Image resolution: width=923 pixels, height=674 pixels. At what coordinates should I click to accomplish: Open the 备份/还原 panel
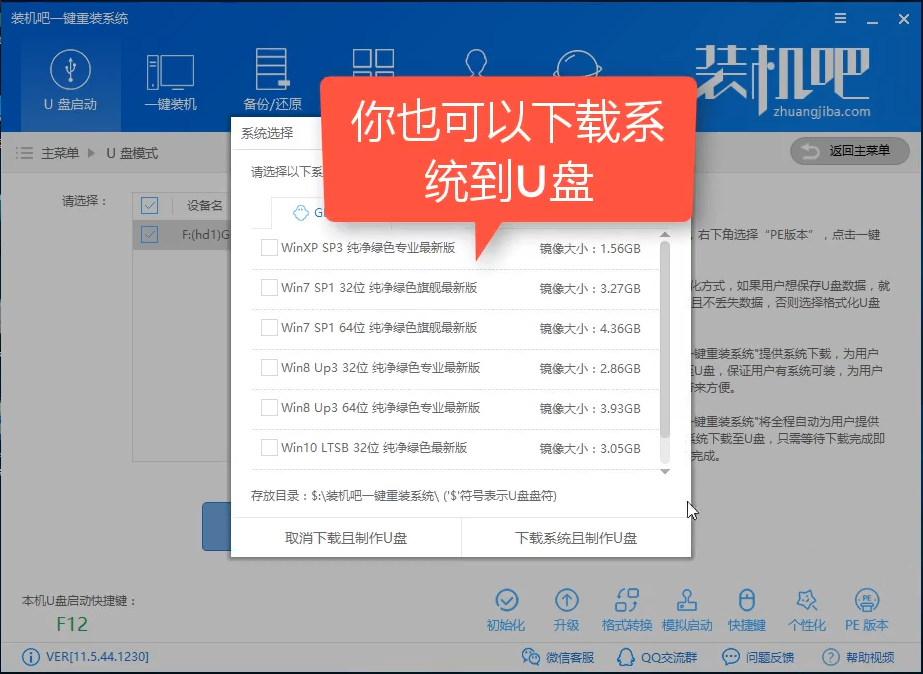point(271,75)
